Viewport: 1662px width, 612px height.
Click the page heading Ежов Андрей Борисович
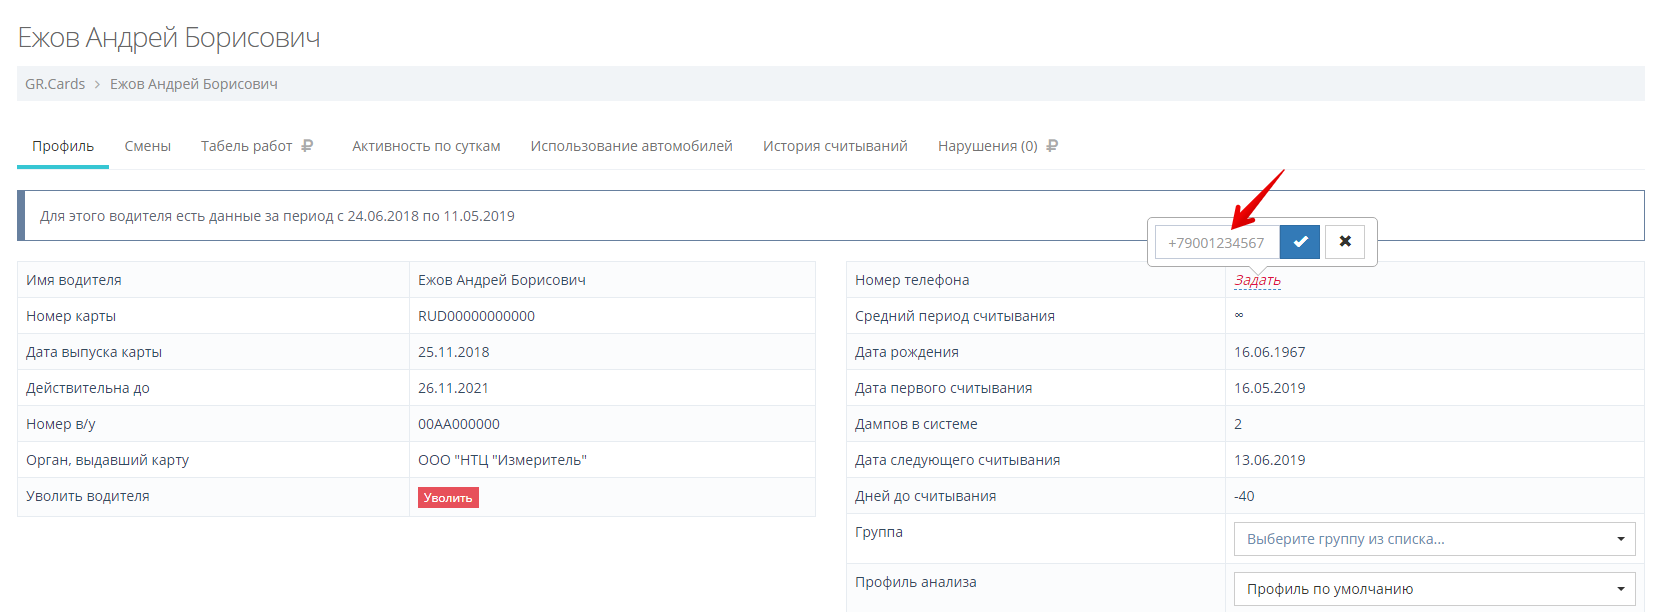(169, 38)
